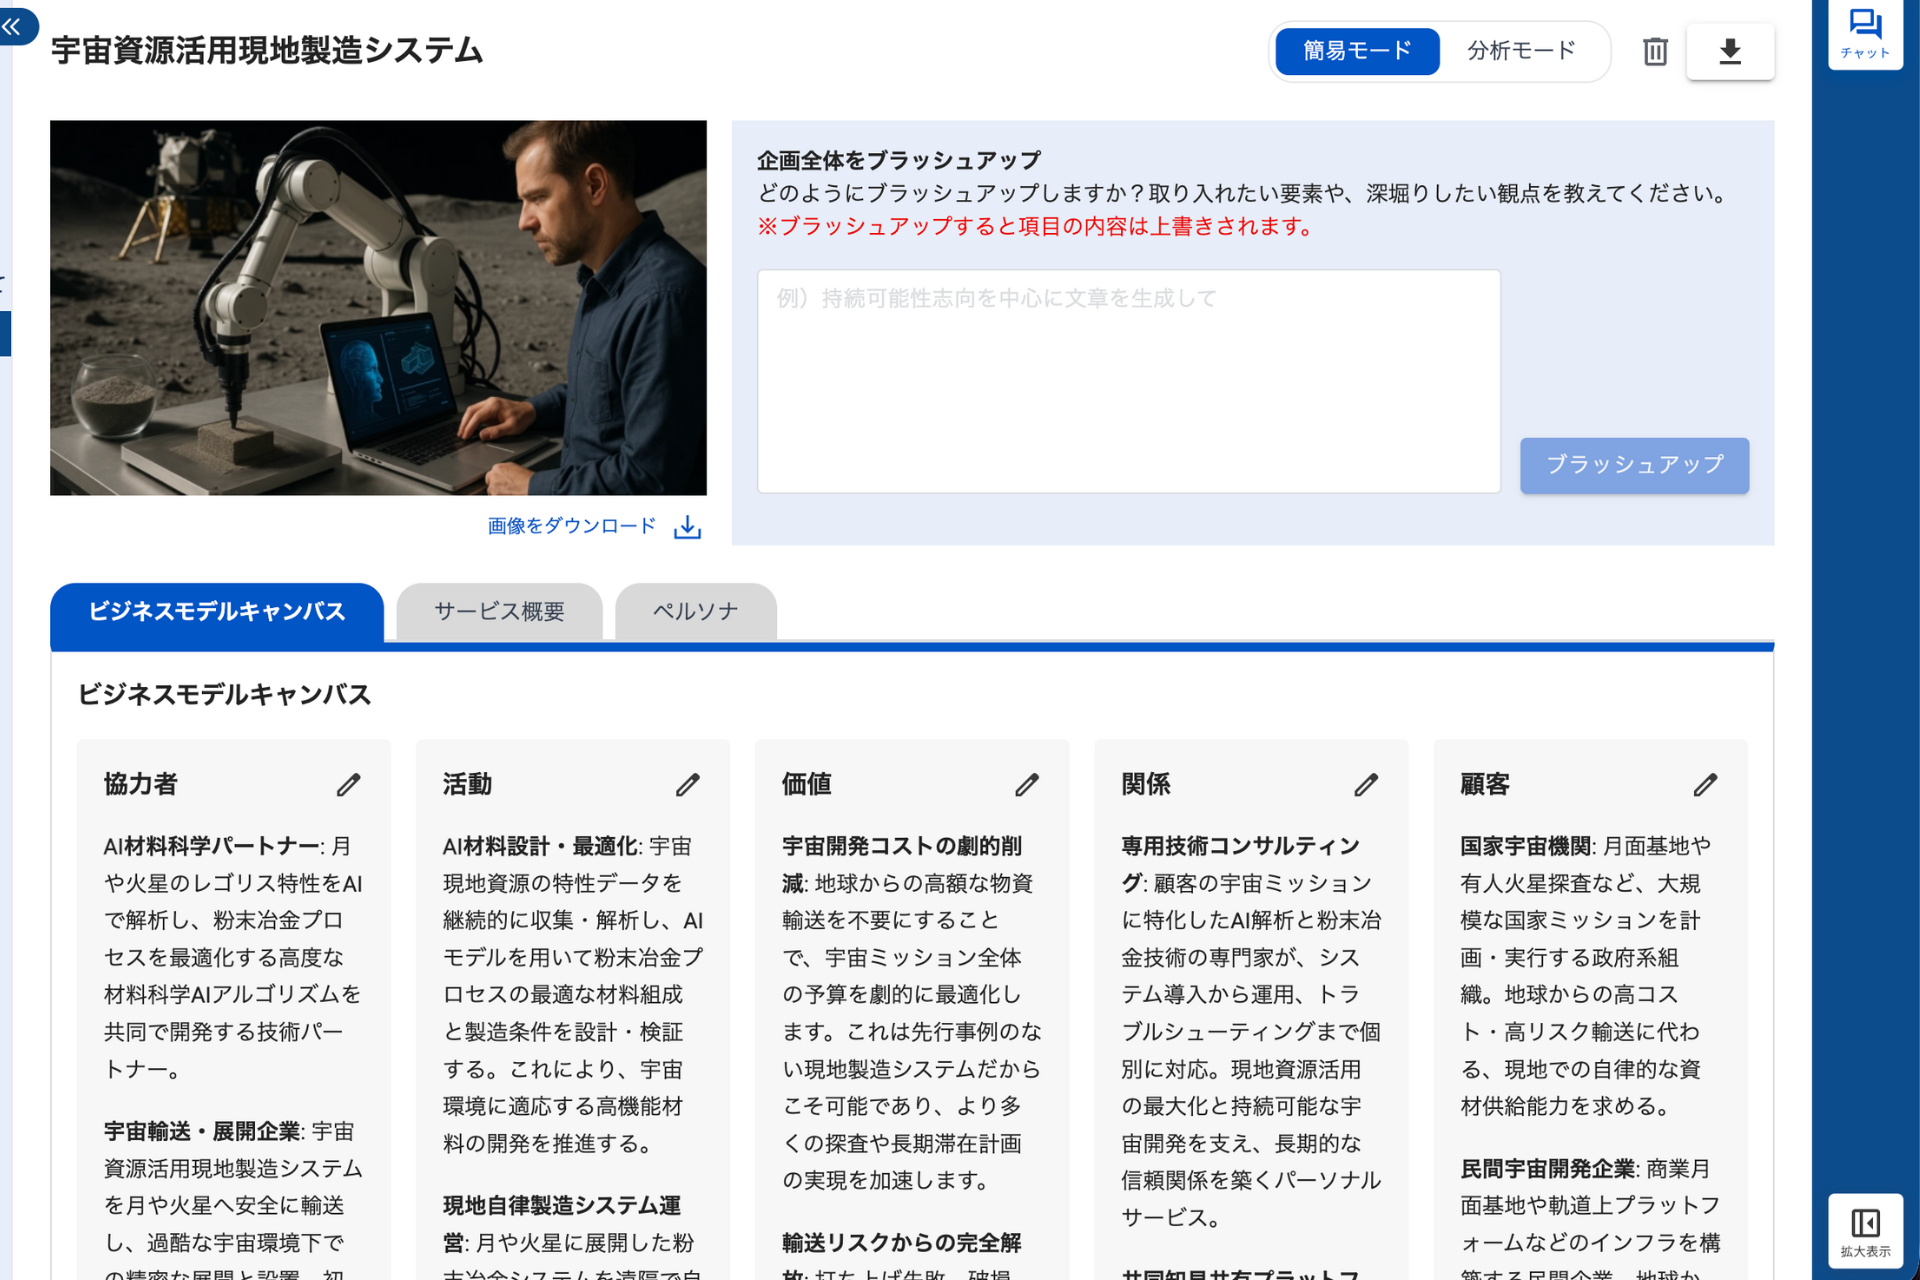This screenshot has height=1280, width=1920.
Task: Click the download arrow beside image link
Action: (x=687, y=527)
